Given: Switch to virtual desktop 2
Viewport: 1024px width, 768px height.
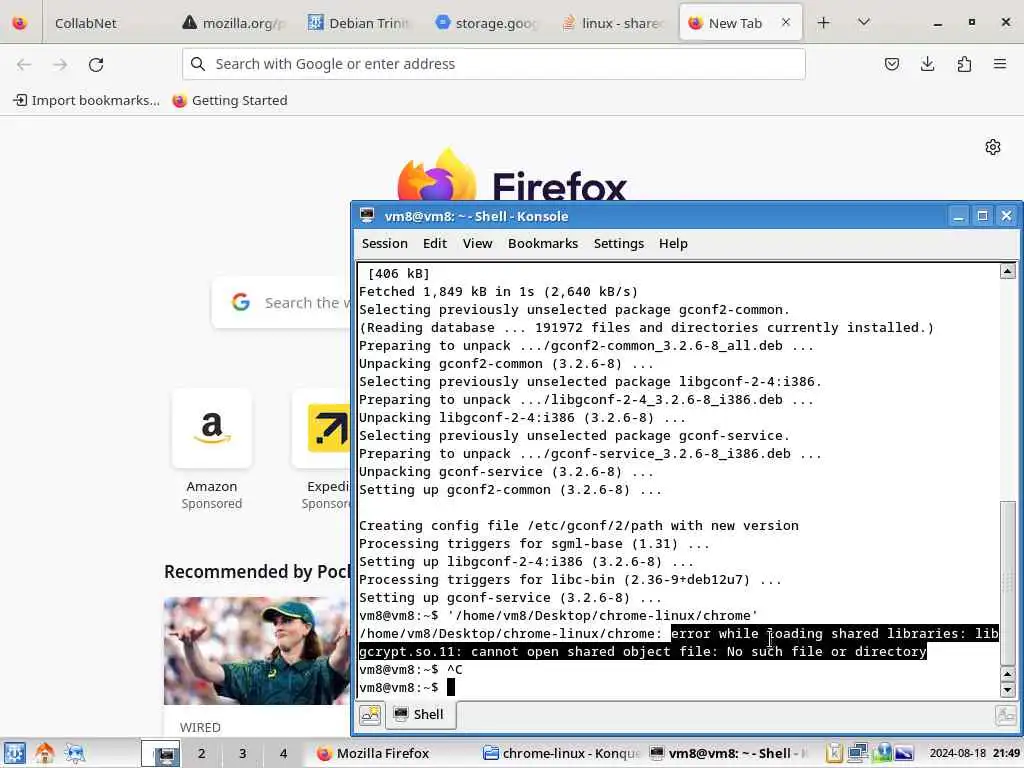Looking at the screenshot, I should [x=202, y=753].
